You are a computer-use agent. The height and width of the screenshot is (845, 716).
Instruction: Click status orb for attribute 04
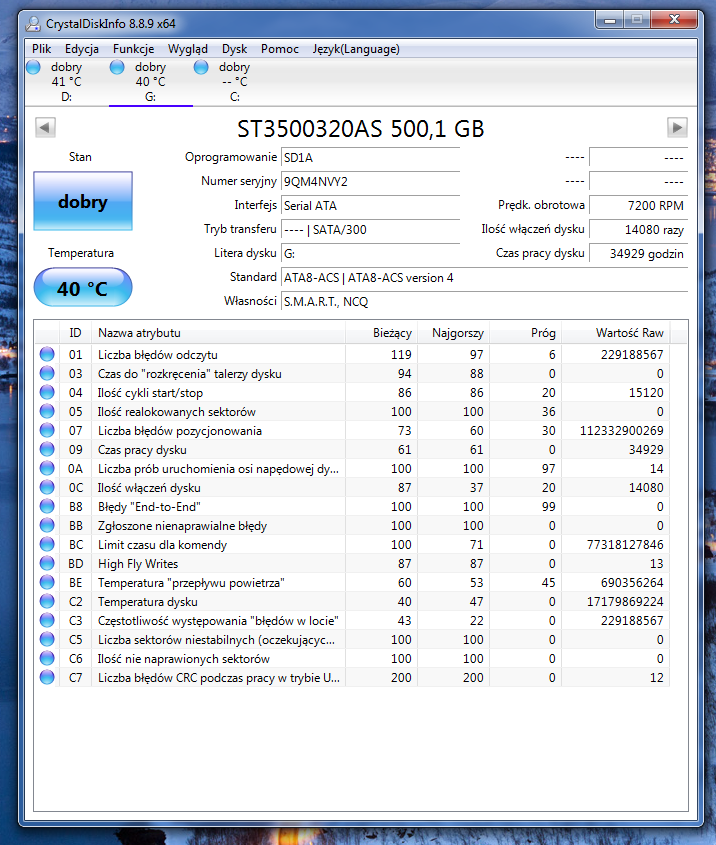point(47,392)
